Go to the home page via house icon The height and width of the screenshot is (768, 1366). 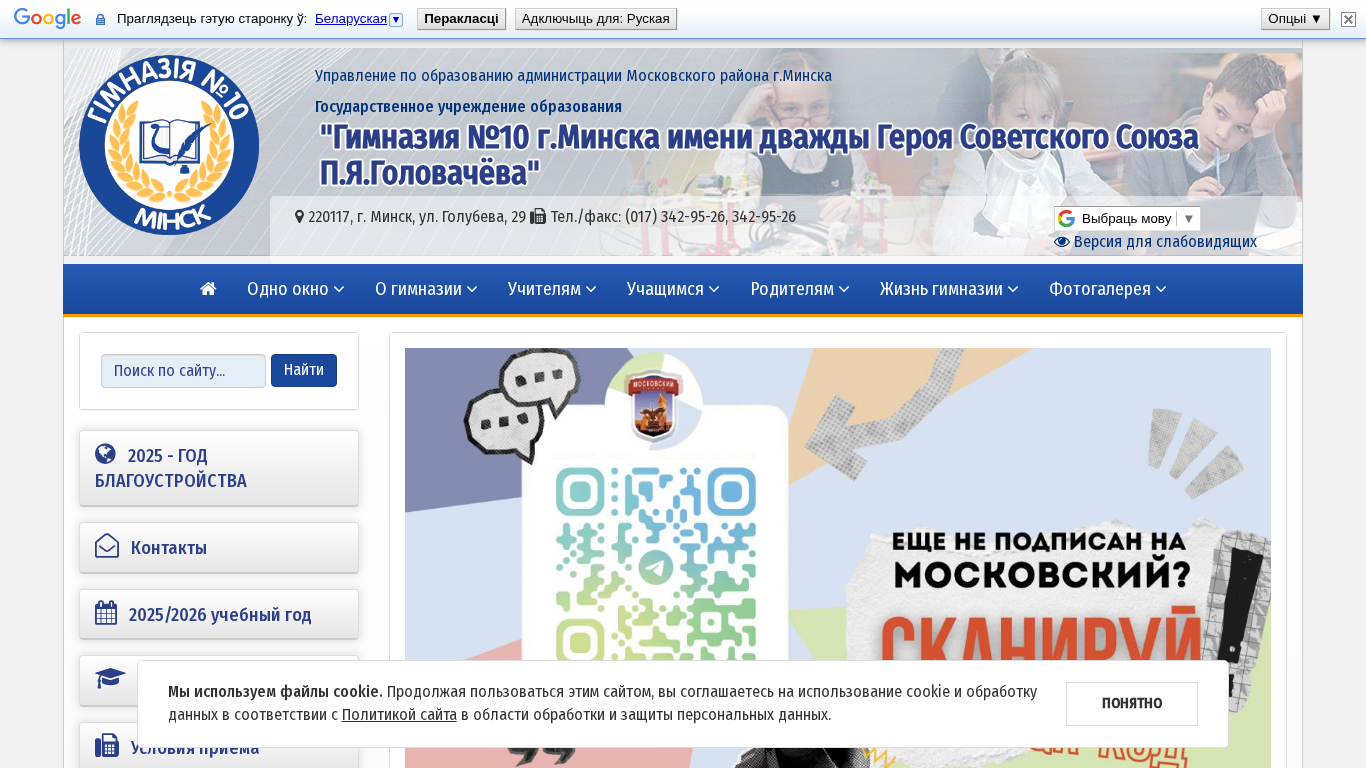[x=208, y=289]
